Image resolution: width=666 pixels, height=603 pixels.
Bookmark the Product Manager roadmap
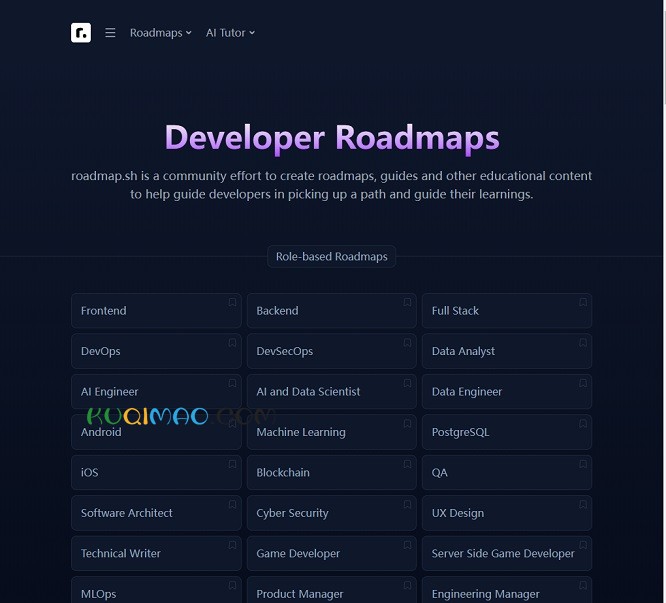(407, 585)
